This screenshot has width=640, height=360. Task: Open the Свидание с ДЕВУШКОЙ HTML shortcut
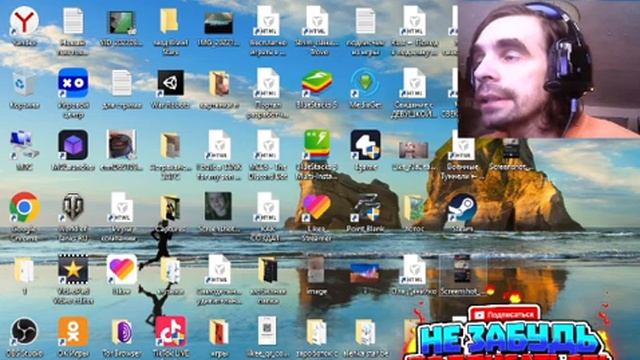click(413, 83)
